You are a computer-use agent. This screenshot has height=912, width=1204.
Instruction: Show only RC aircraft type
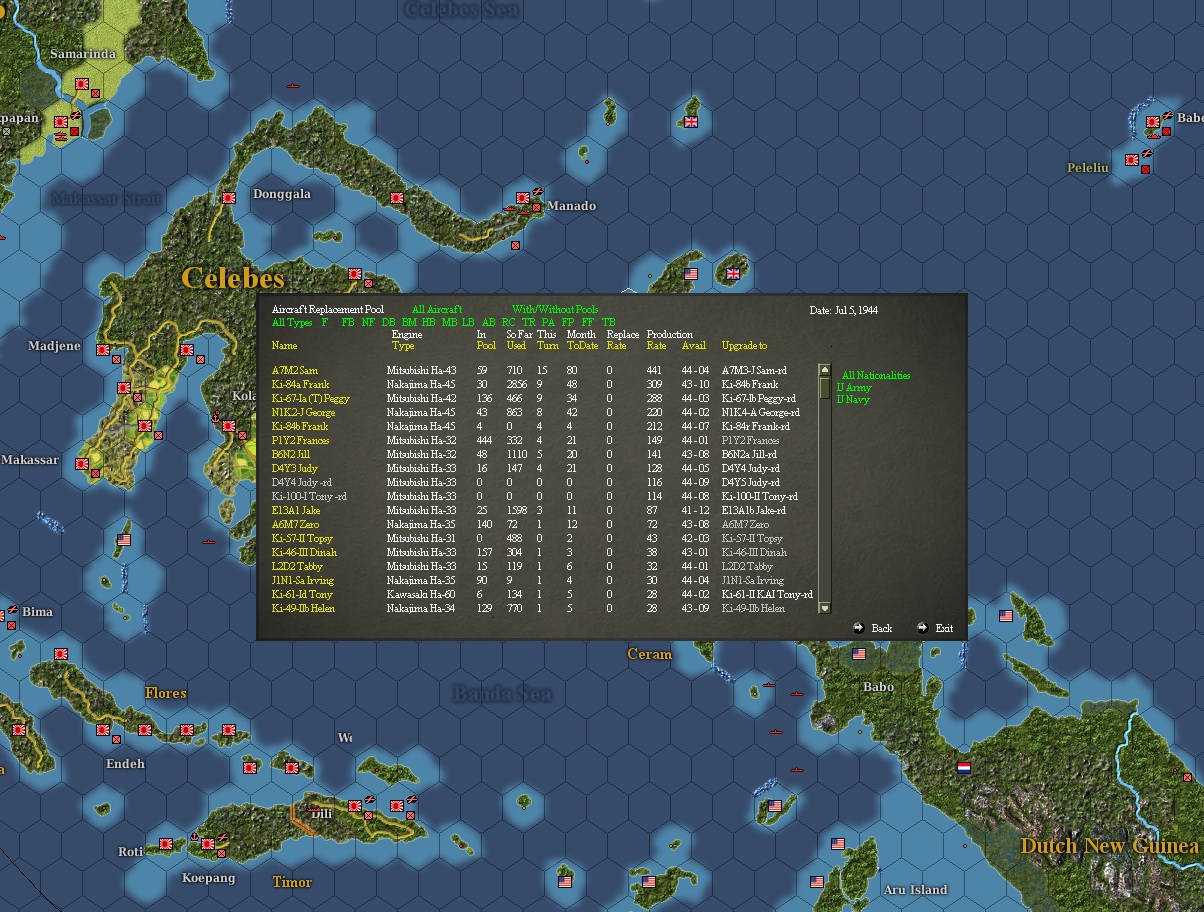tap(509, 323)
